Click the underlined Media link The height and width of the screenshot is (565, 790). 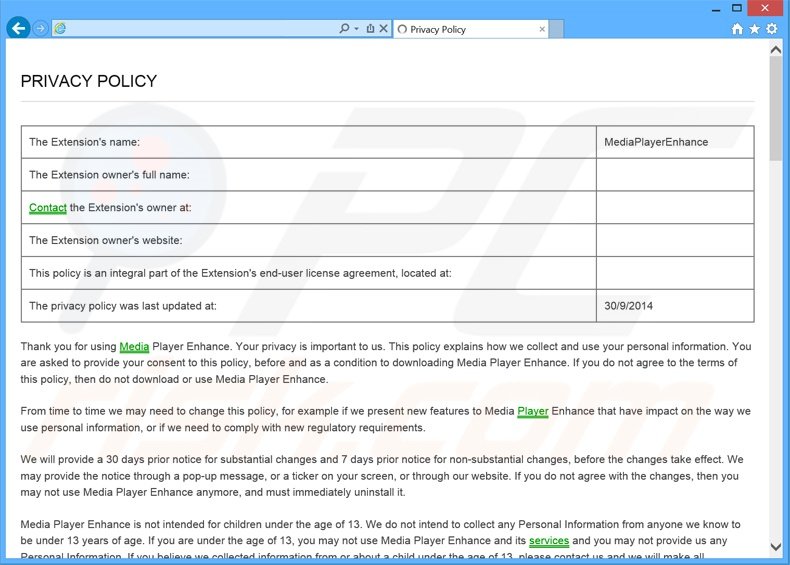coord(134,347)
